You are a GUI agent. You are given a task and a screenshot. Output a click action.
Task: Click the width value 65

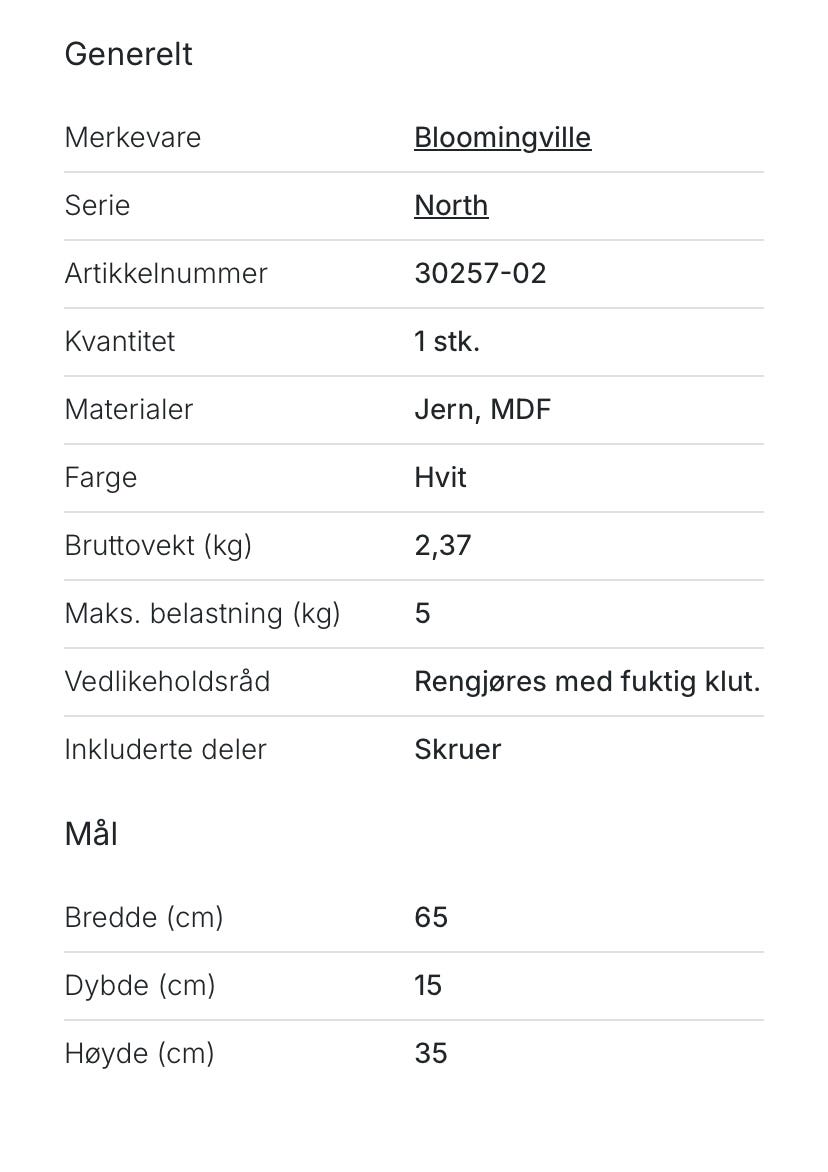point(431,918)
